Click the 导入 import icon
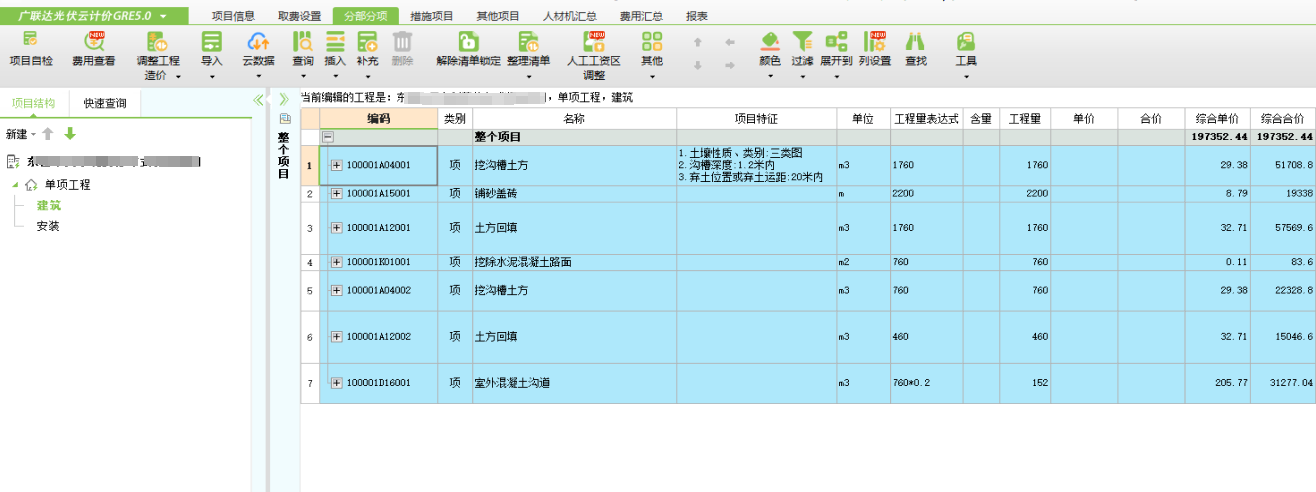This screenshot has width=1316, height=492. pos(212,42)
